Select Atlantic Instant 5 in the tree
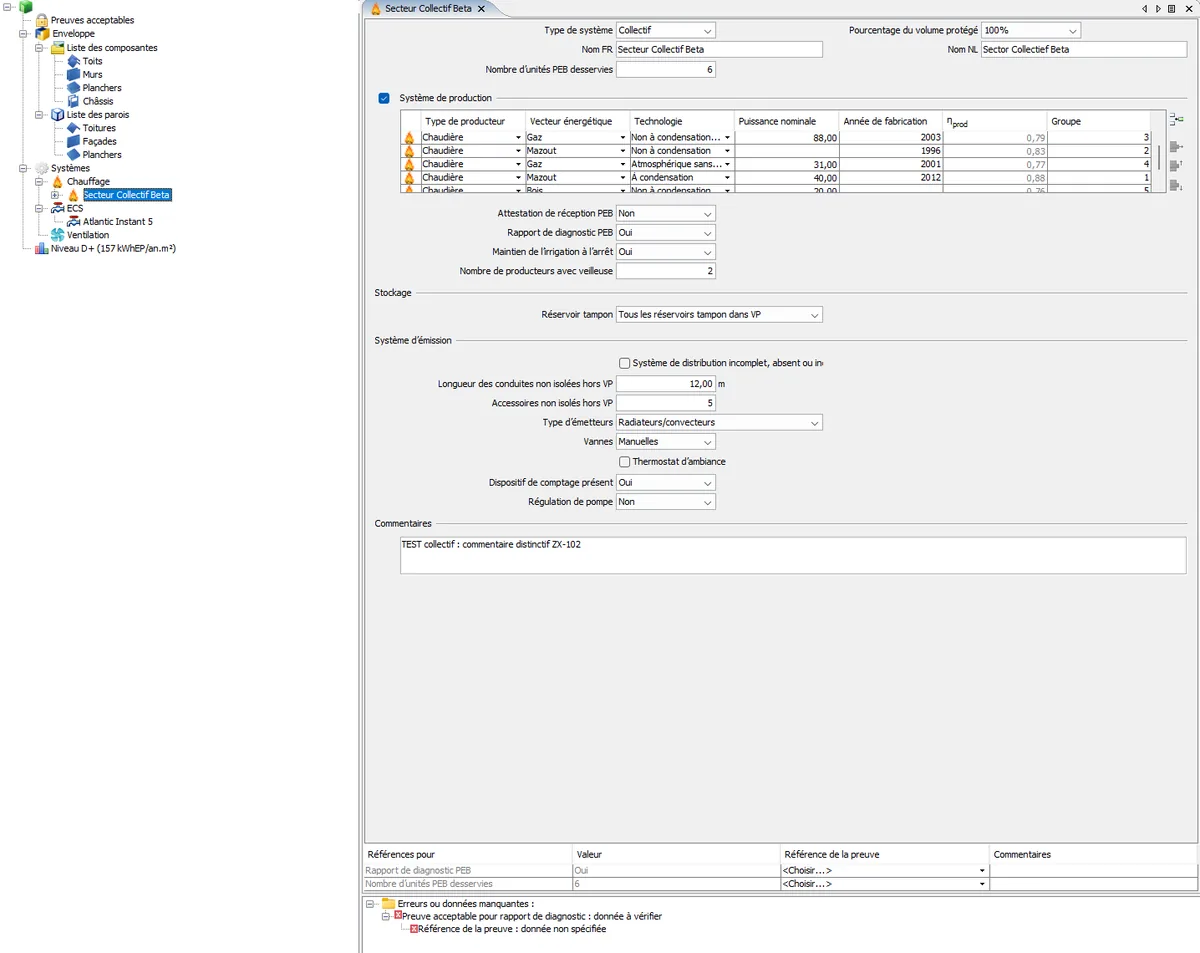This screenshot has width=1200, height=953. tap(118, 222)
